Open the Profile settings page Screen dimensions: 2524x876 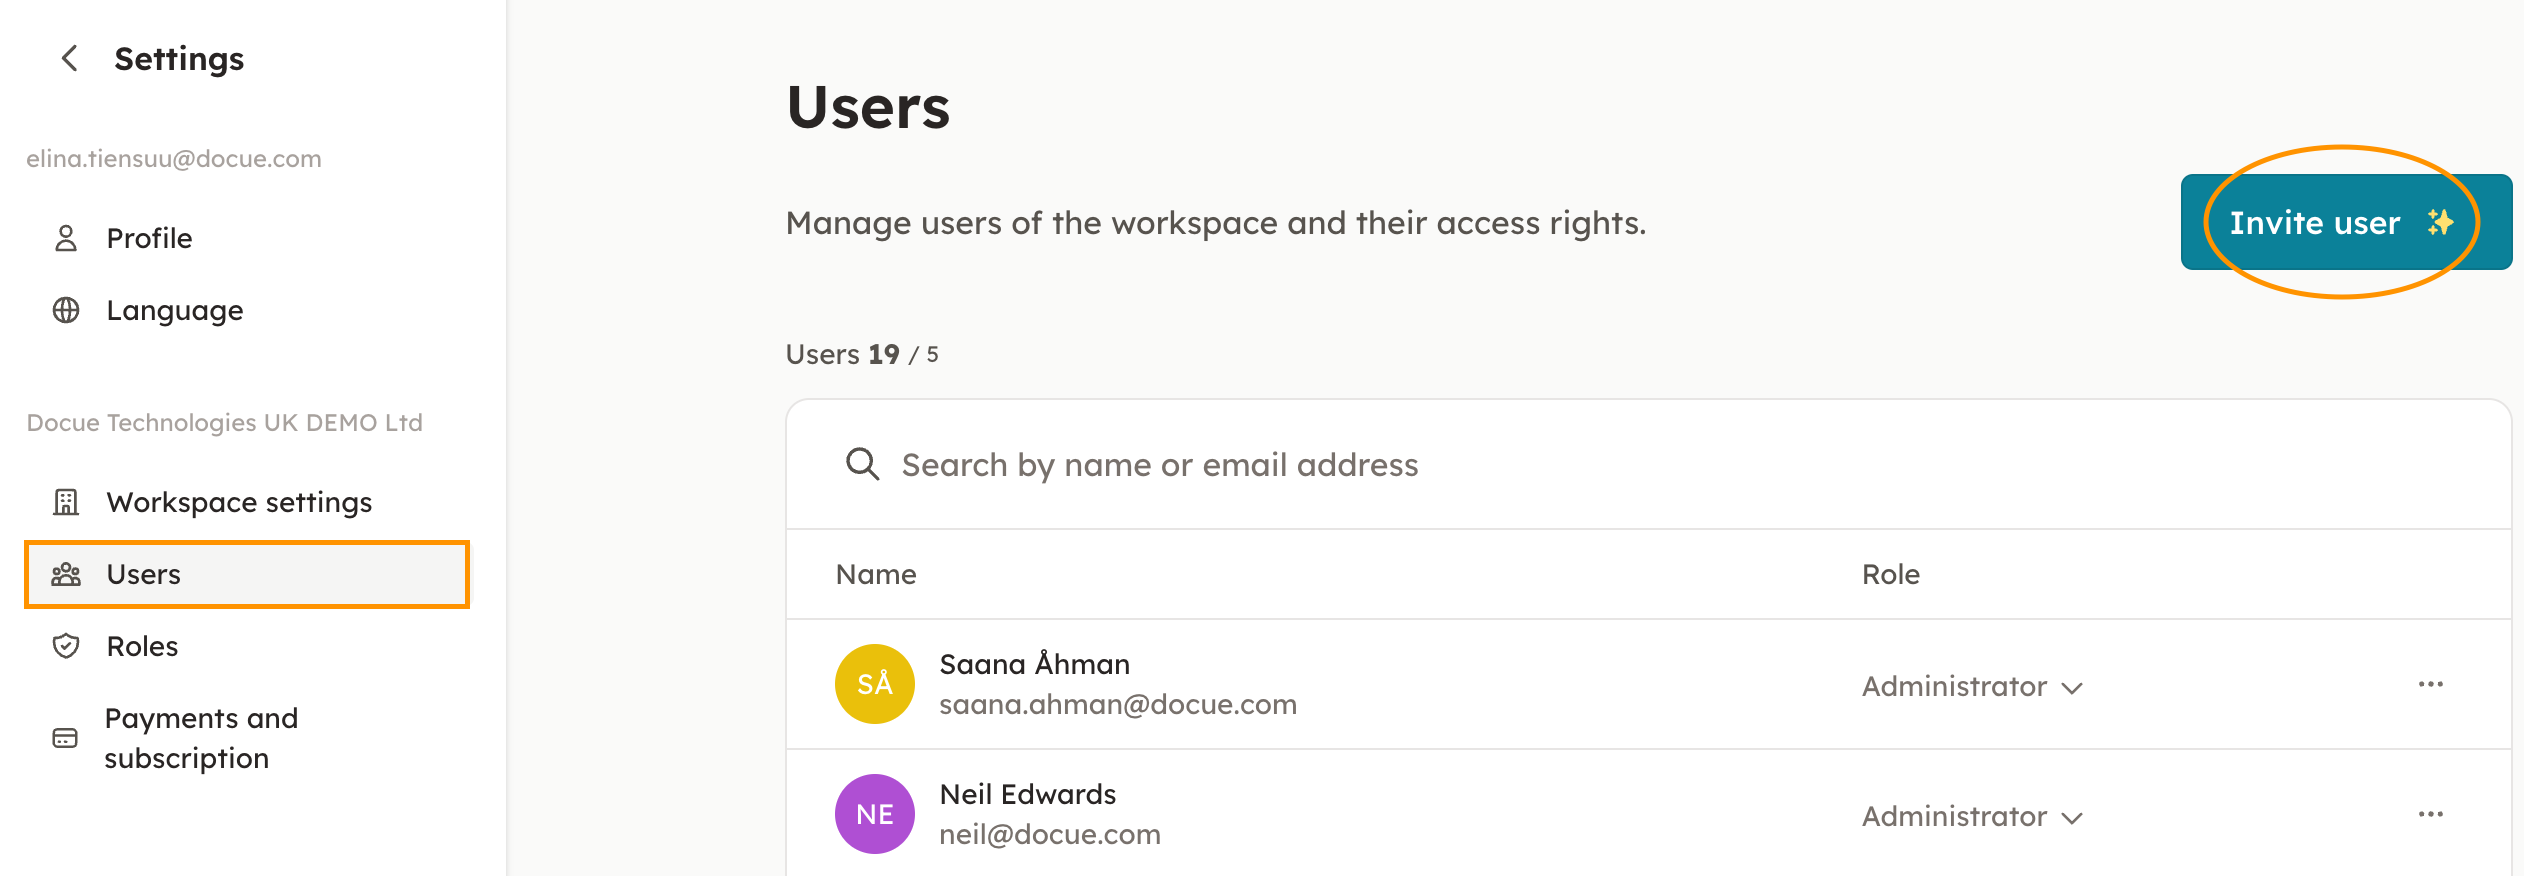[x=149, y=238]
